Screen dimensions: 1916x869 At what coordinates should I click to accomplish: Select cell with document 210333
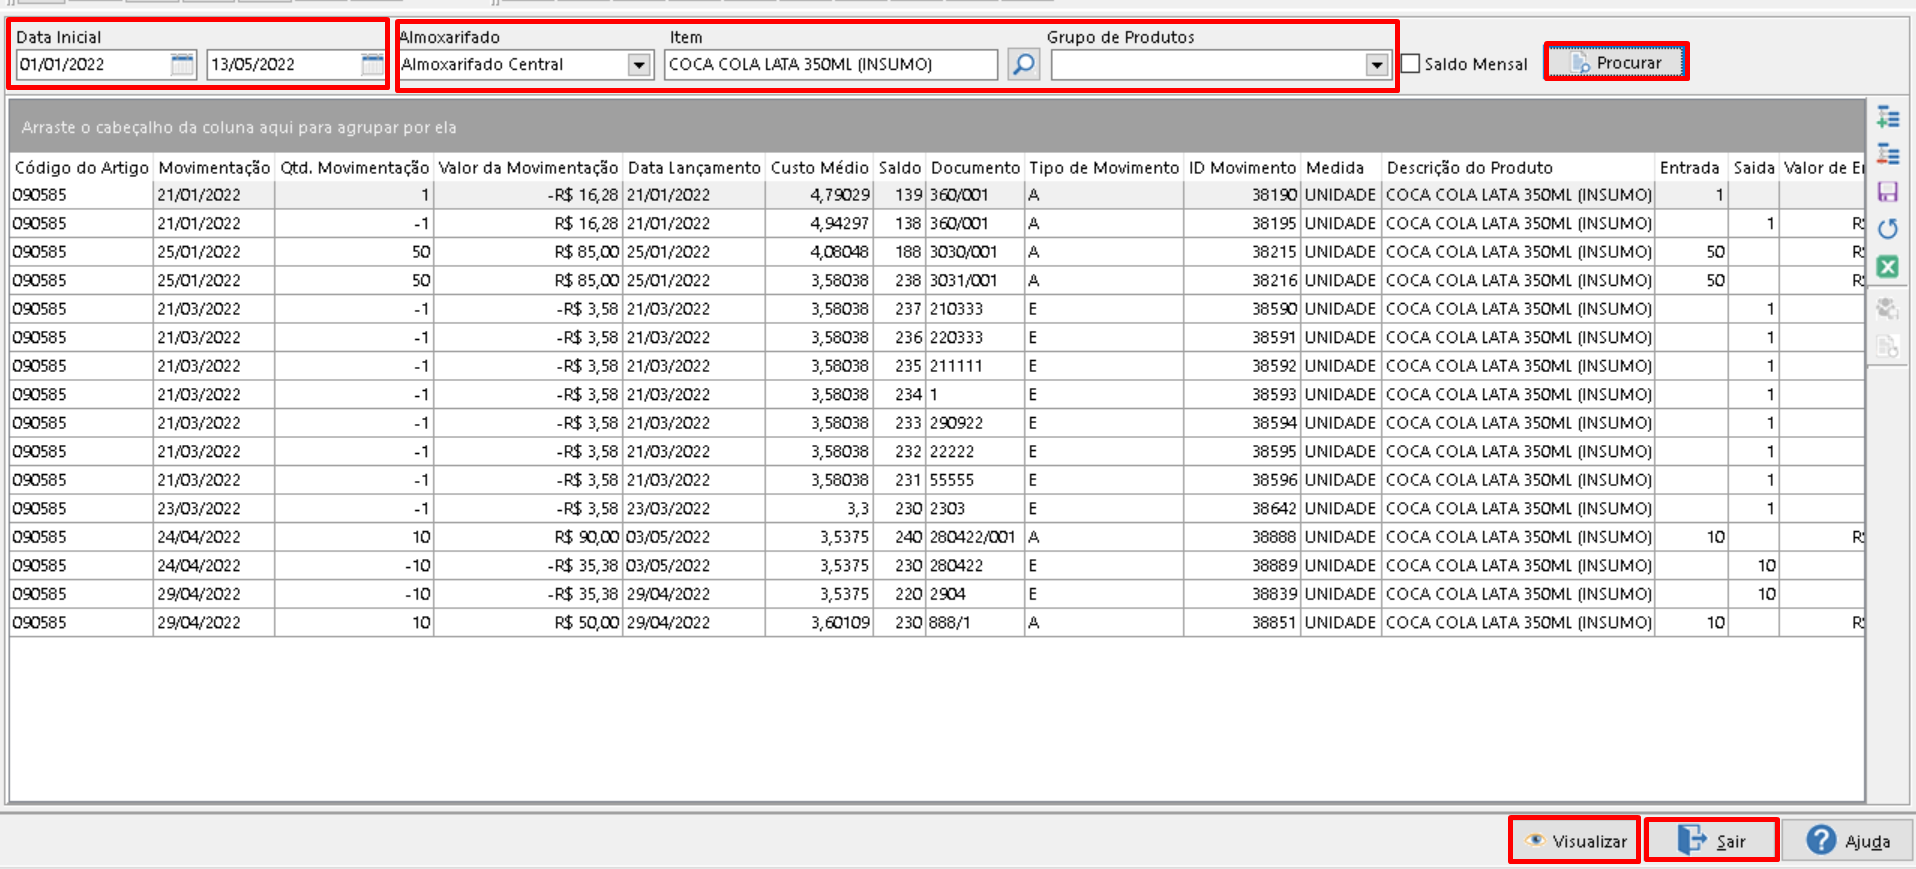pyautogui.click(x=975, y=309)
